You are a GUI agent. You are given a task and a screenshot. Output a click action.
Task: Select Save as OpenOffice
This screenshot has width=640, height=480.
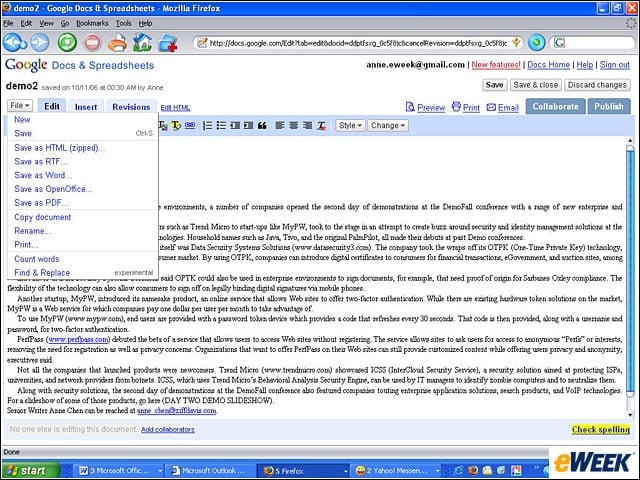point(82,189)
